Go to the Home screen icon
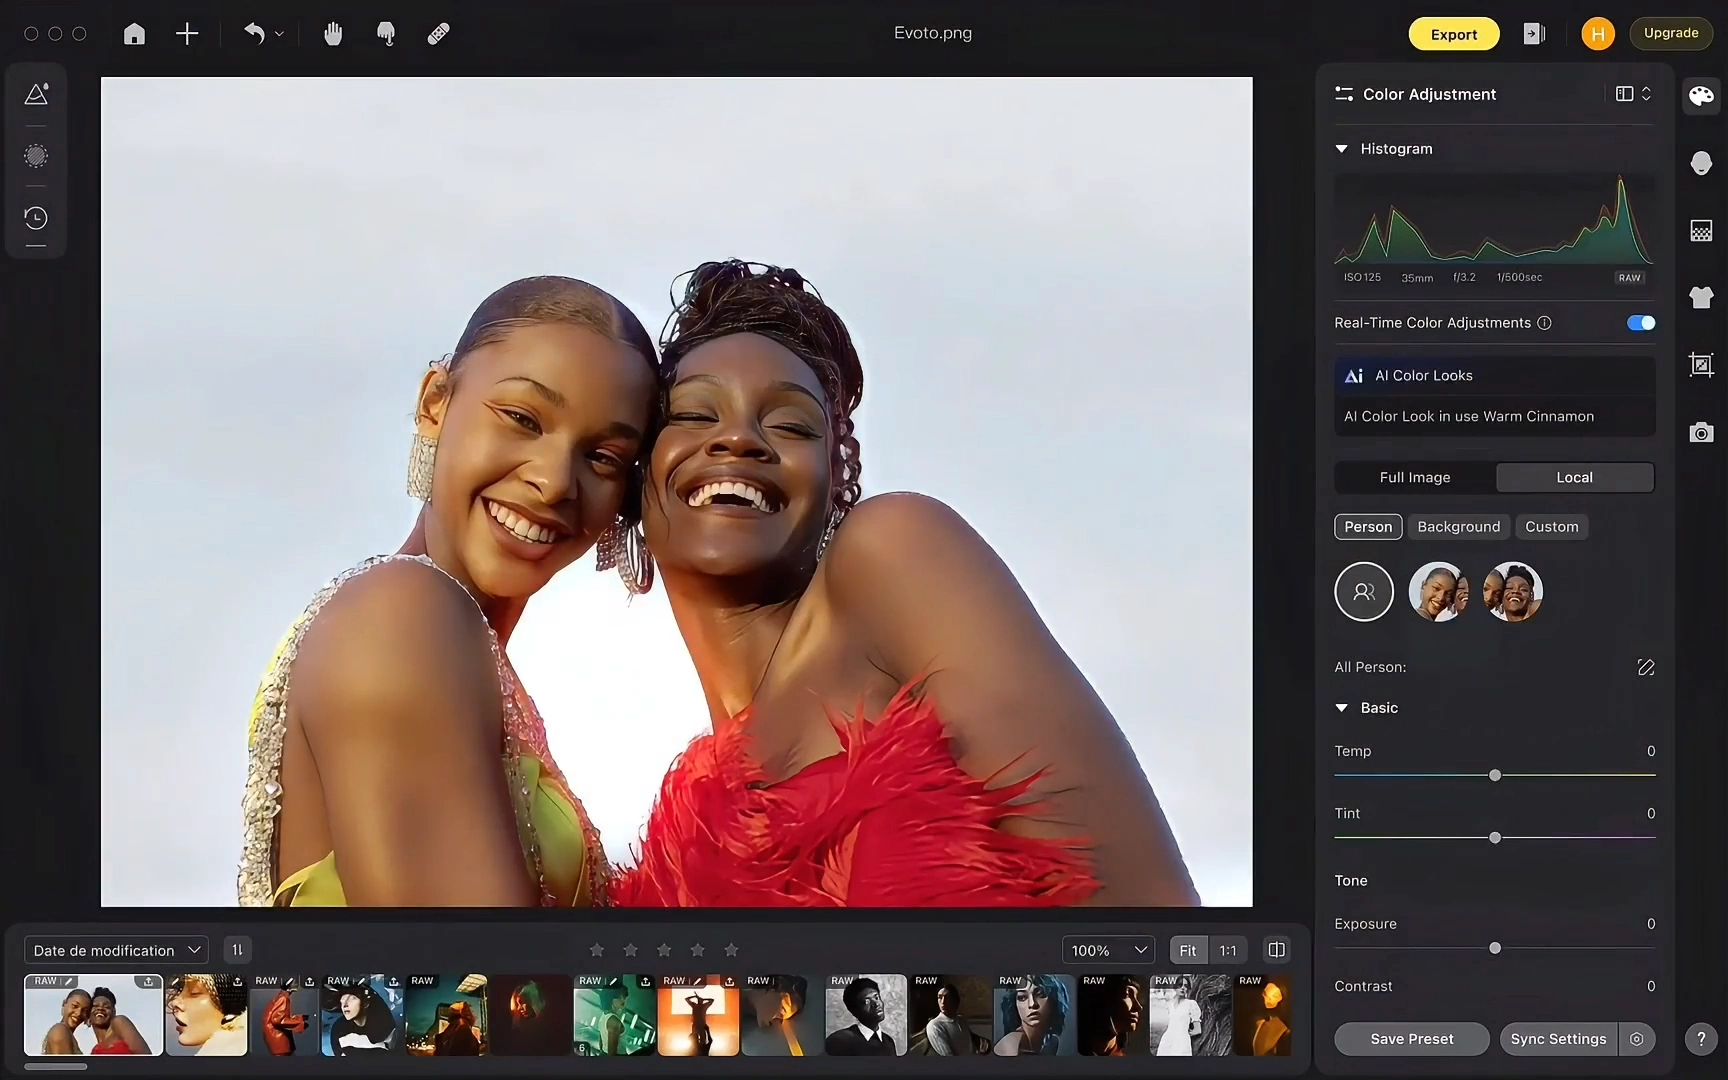 [x=134, y=34]
